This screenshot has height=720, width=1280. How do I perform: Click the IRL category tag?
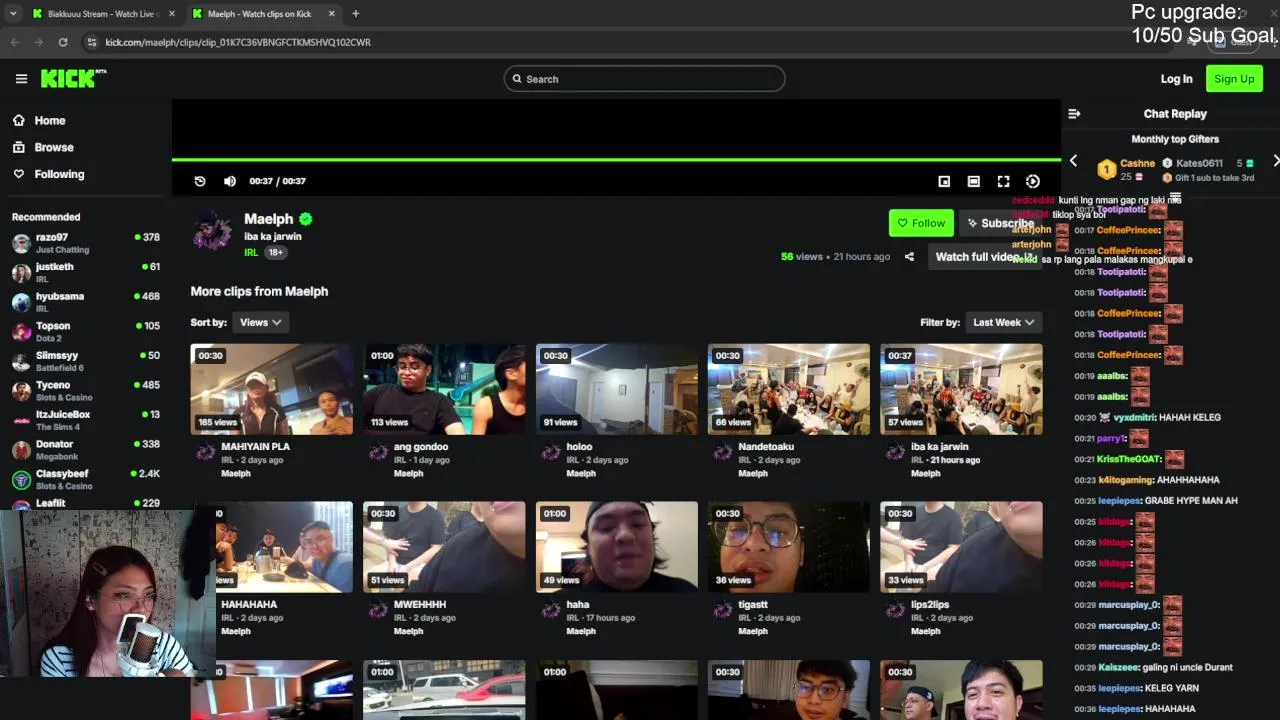pos(251,253)
